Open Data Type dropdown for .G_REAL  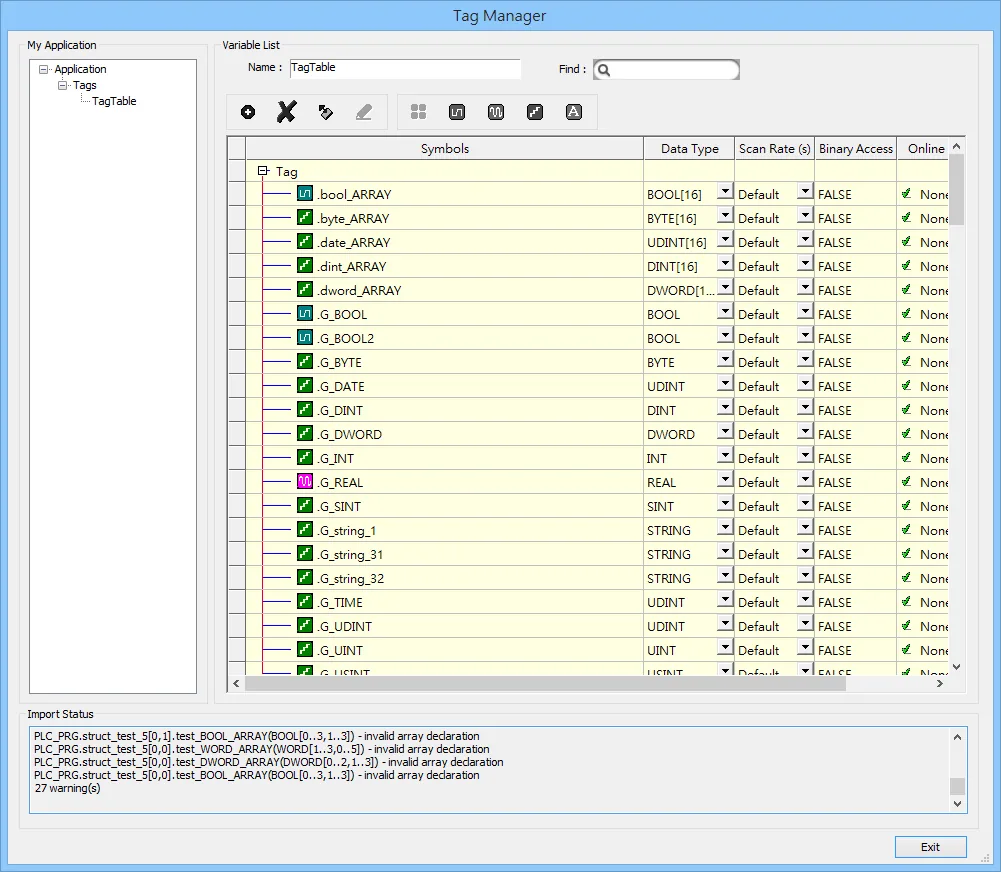[x=725, y=480]
